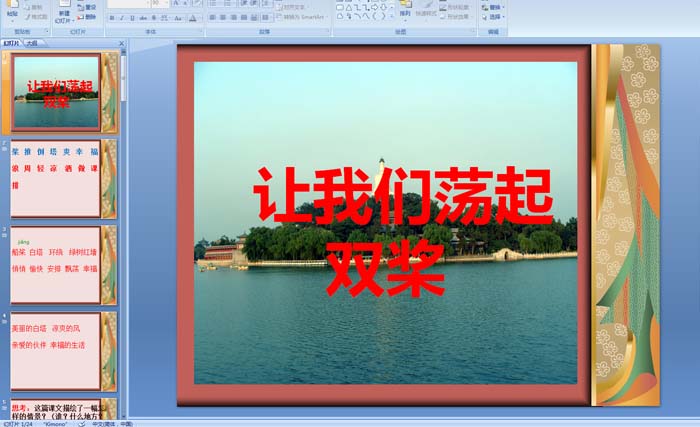
Task: Open the Arrange (排列) menu
Action: pos(405,11)
